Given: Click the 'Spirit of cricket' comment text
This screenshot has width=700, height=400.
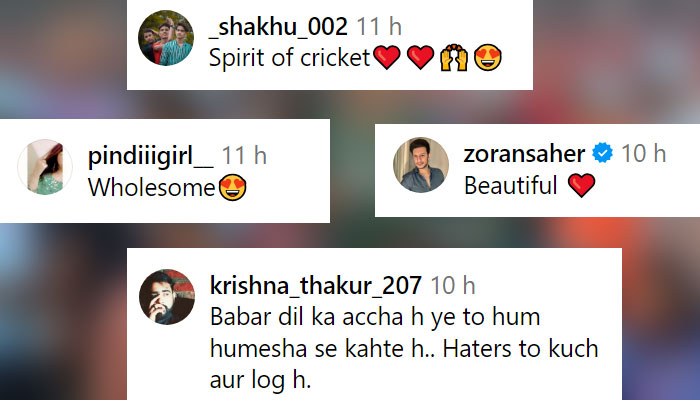Looking at the screenshot, I should (x=290, y=58).
